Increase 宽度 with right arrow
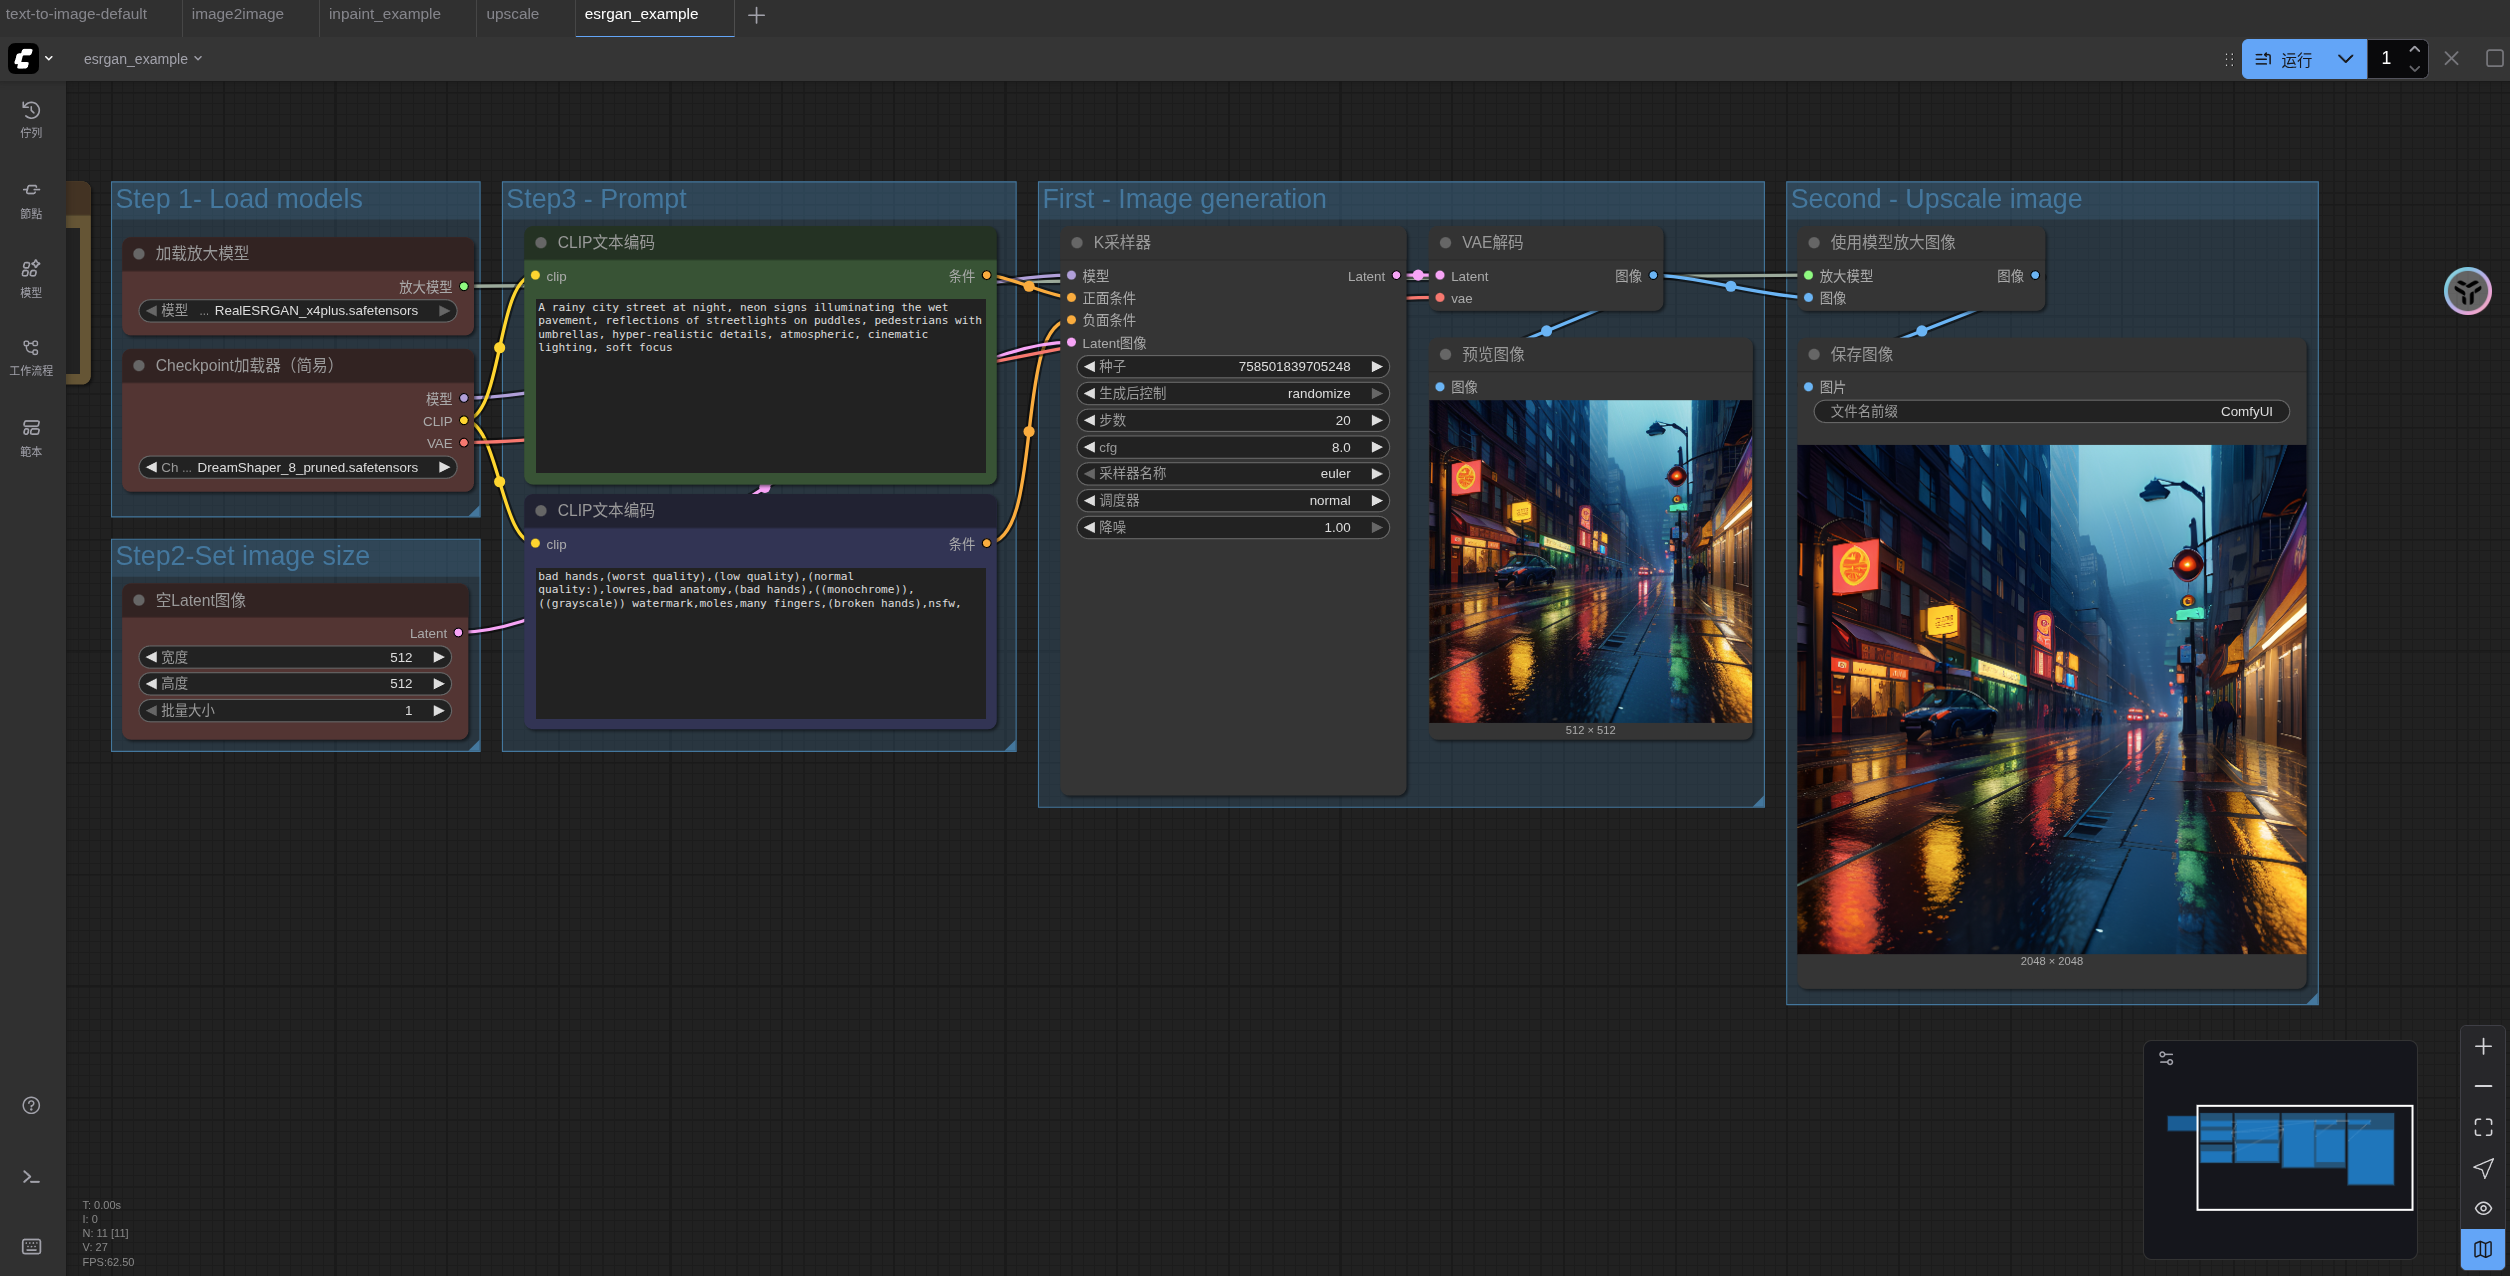The height and width of the screenshot is (1276, 2510). pyautogui.click(x=438, y=657)
